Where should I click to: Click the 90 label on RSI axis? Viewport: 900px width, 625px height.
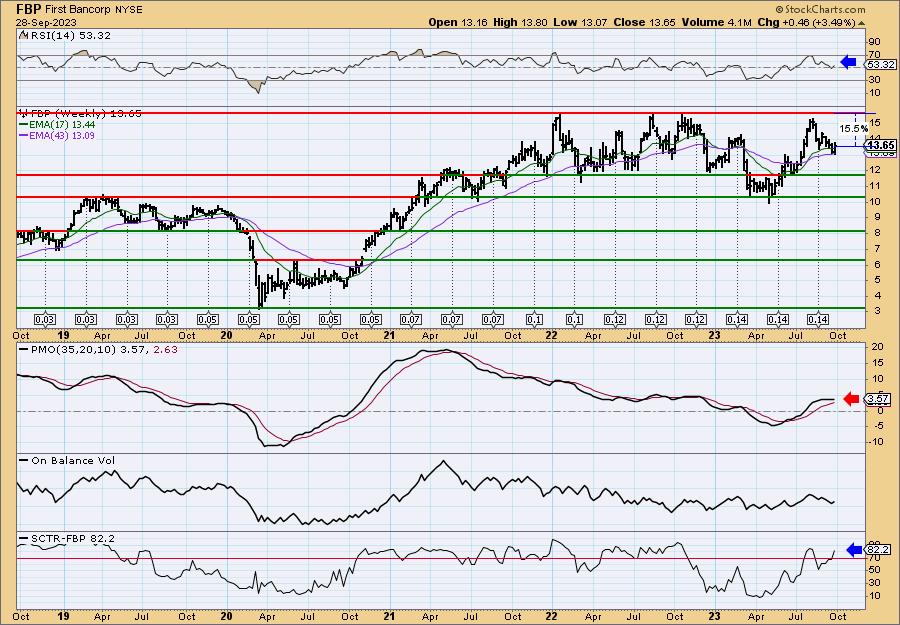[874, 42]
